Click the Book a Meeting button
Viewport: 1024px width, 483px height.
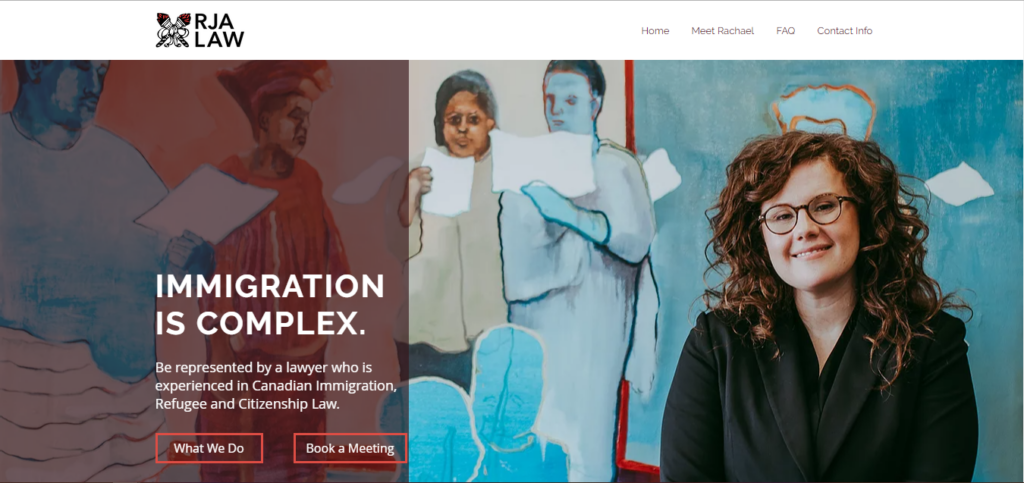tap(350, 448)
